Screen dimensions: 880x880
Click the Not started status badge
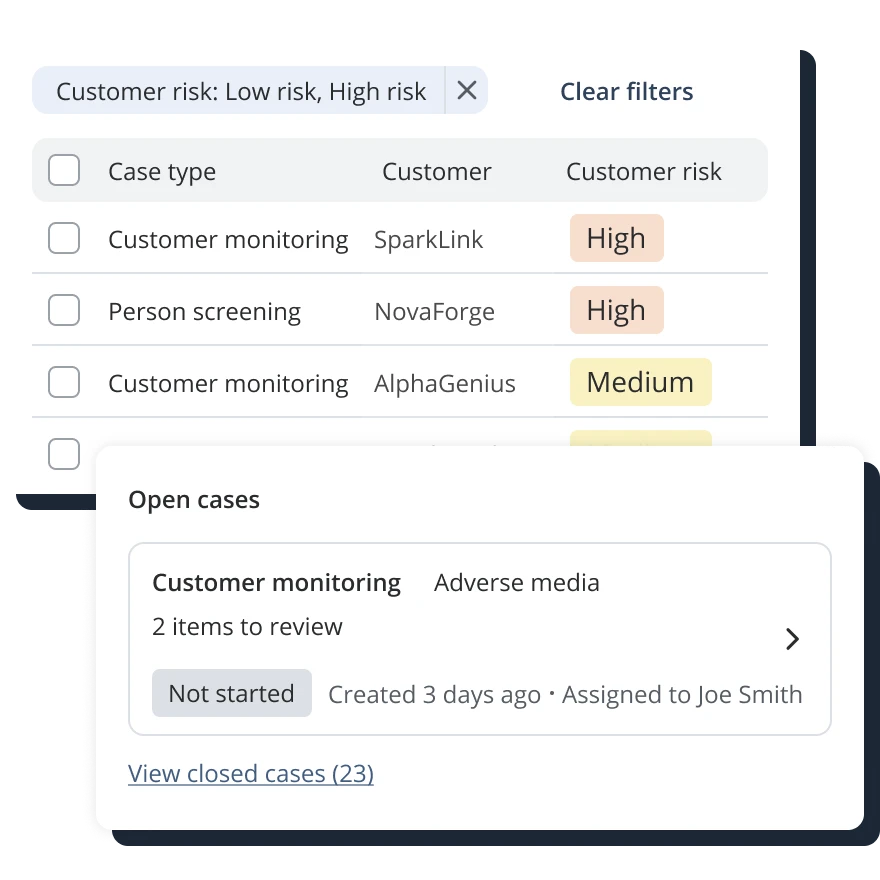click(232, 693)
